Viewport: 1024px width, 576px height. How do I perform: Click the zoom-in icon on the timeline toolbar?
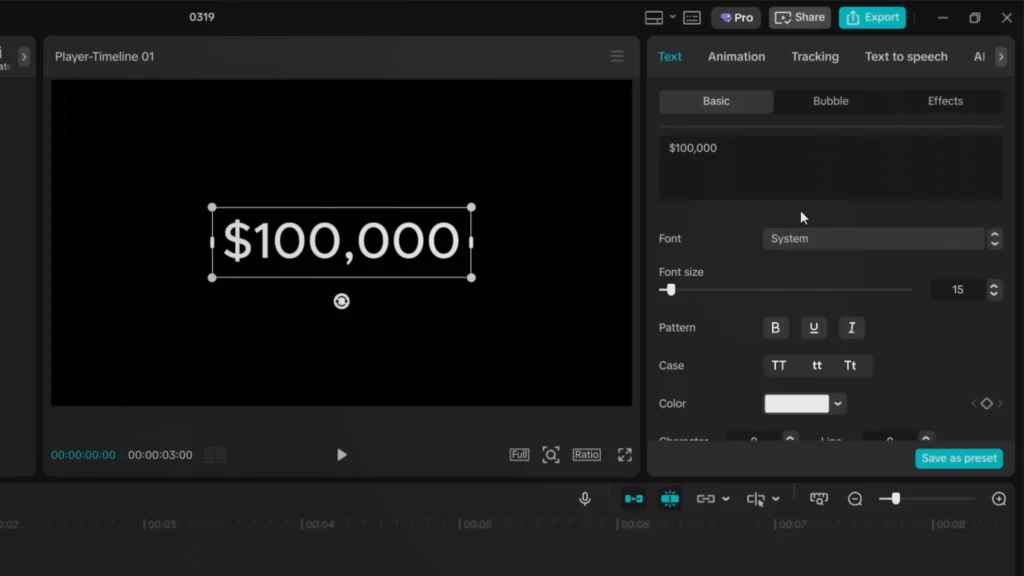point(997,498)
